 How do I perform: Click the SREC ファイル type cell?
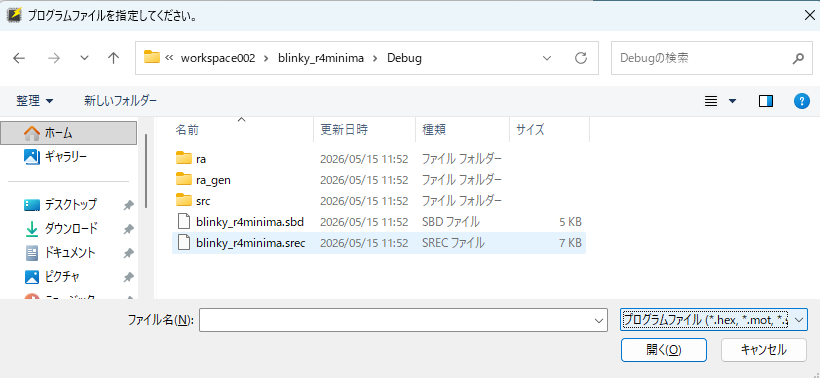pos(453,243)
